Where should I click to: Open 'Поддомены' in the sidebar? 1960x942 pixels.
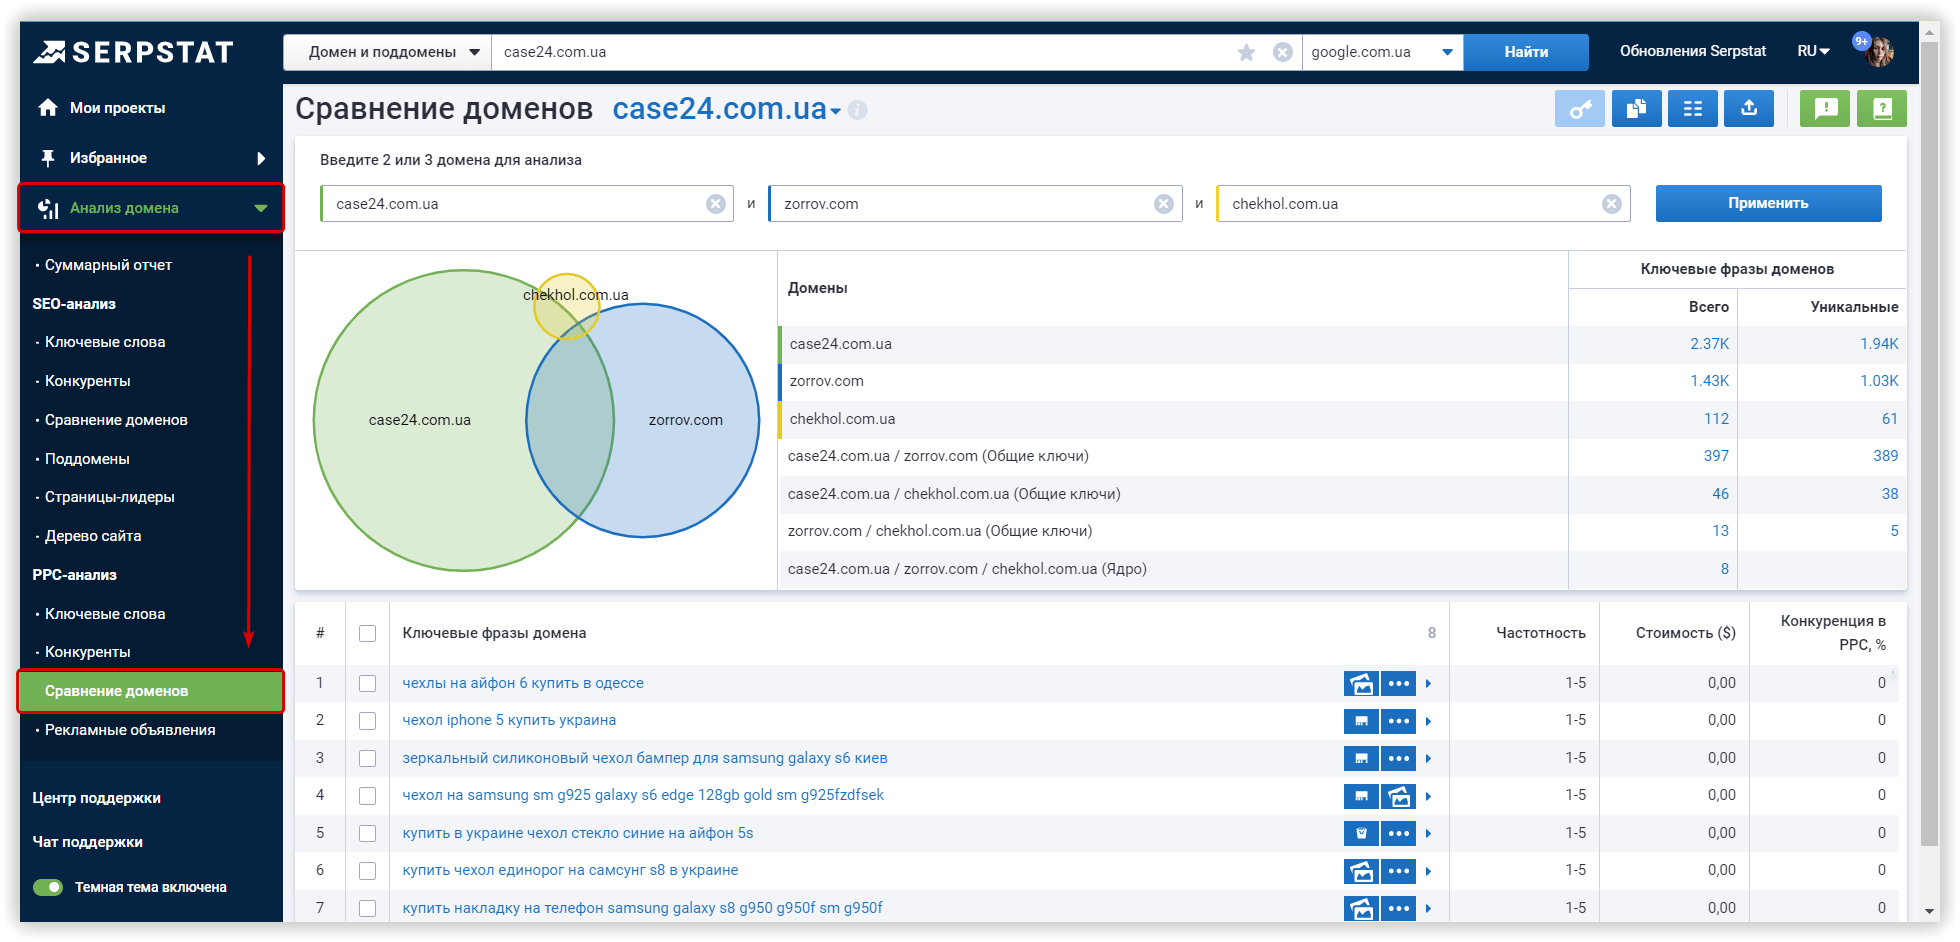pyautogui.click(x=87, y=459)
